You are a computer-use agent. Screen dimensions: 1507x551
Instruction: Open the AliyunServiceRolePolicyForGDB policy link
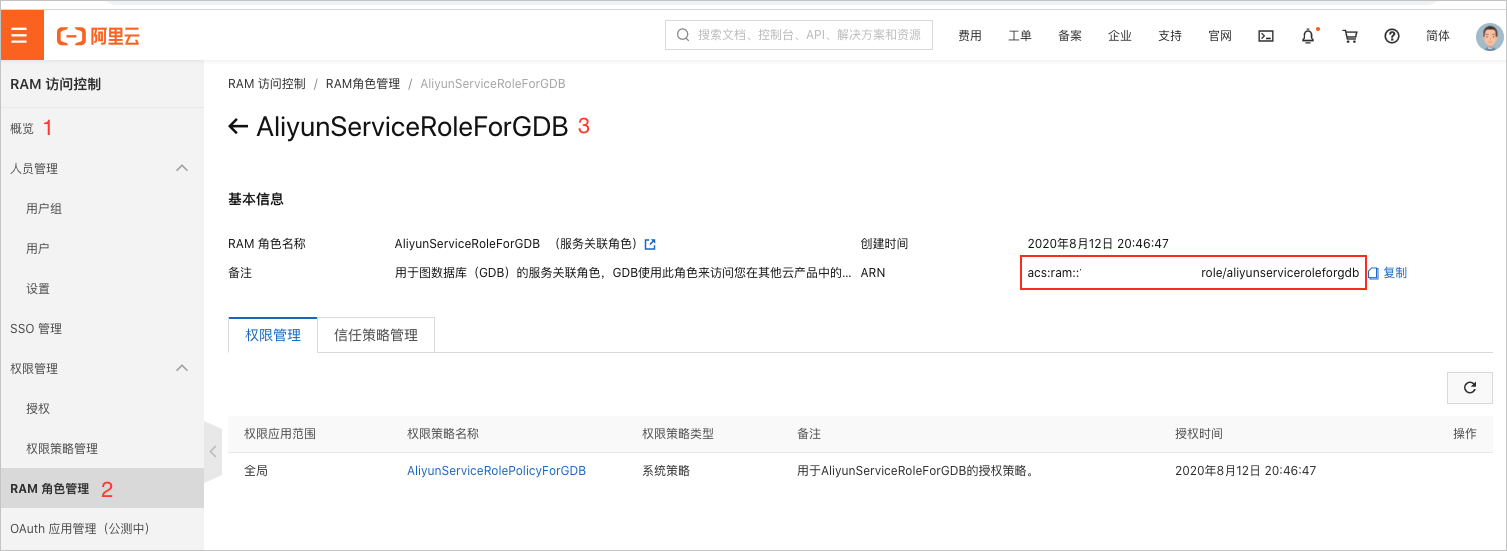click(x=496, y=470)
